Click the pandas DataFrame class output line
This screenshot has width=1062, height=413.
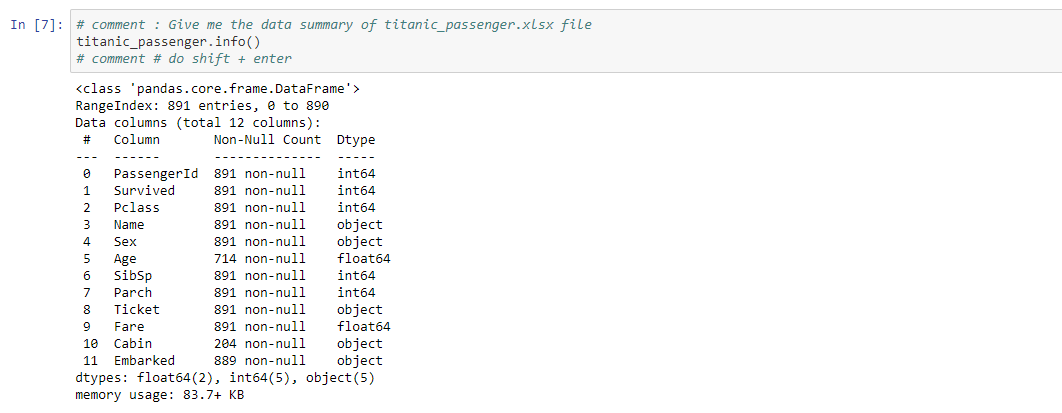[217, 88]
